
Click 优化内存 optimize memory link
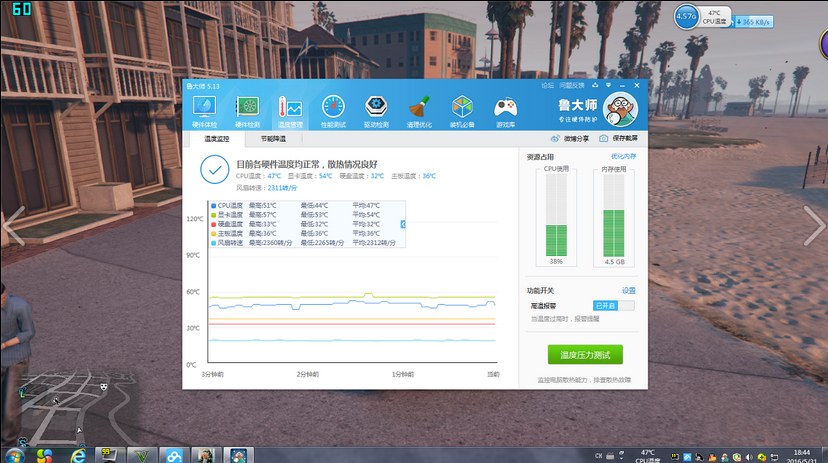(623, 156)
